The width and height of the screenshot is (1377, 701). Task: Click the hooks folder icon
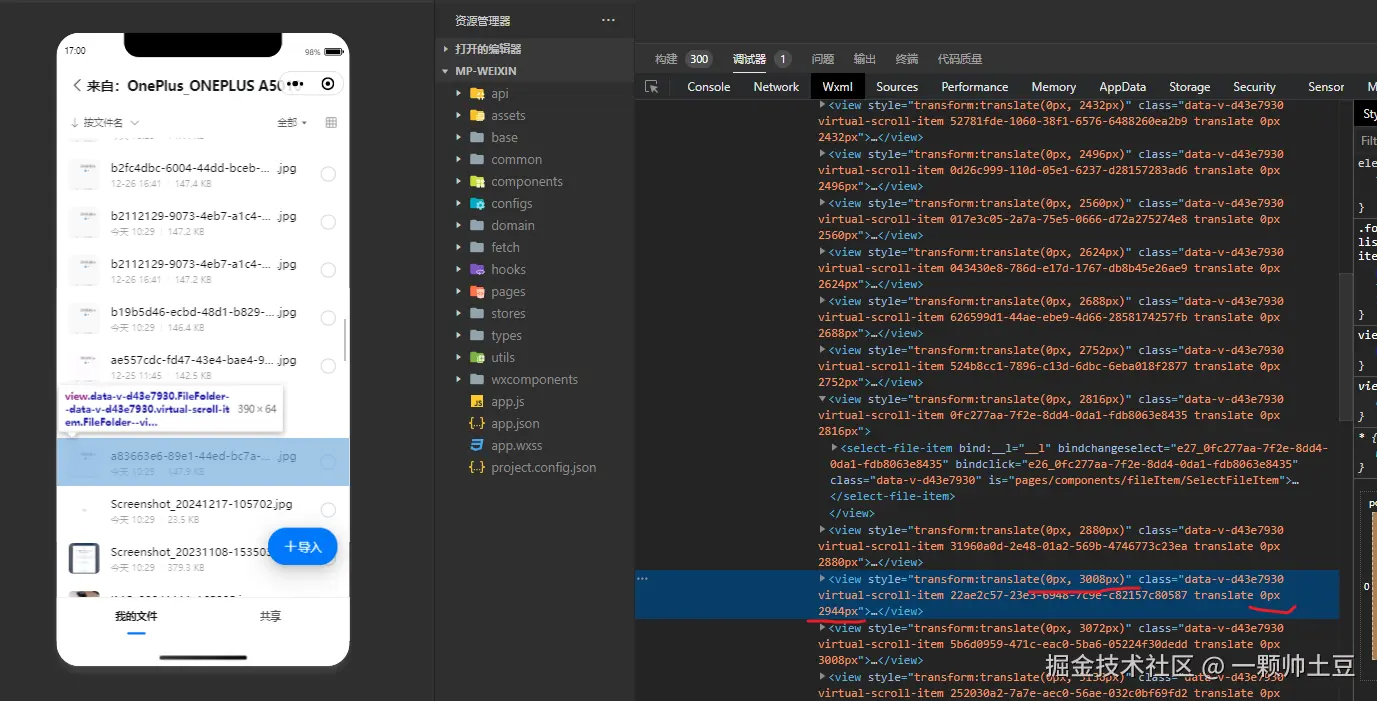tap(477, 270)
